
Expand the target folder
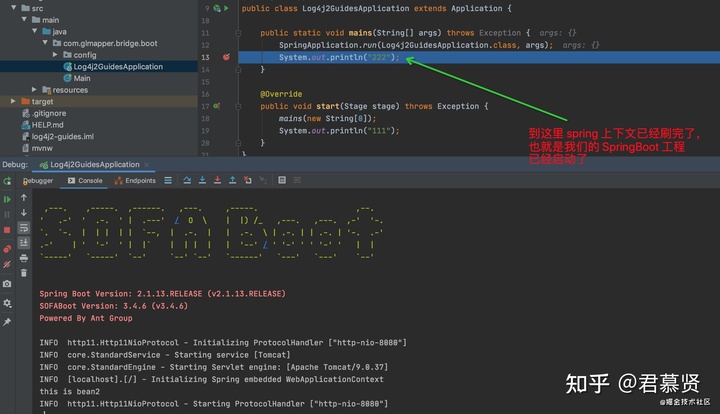coord(13,101)
